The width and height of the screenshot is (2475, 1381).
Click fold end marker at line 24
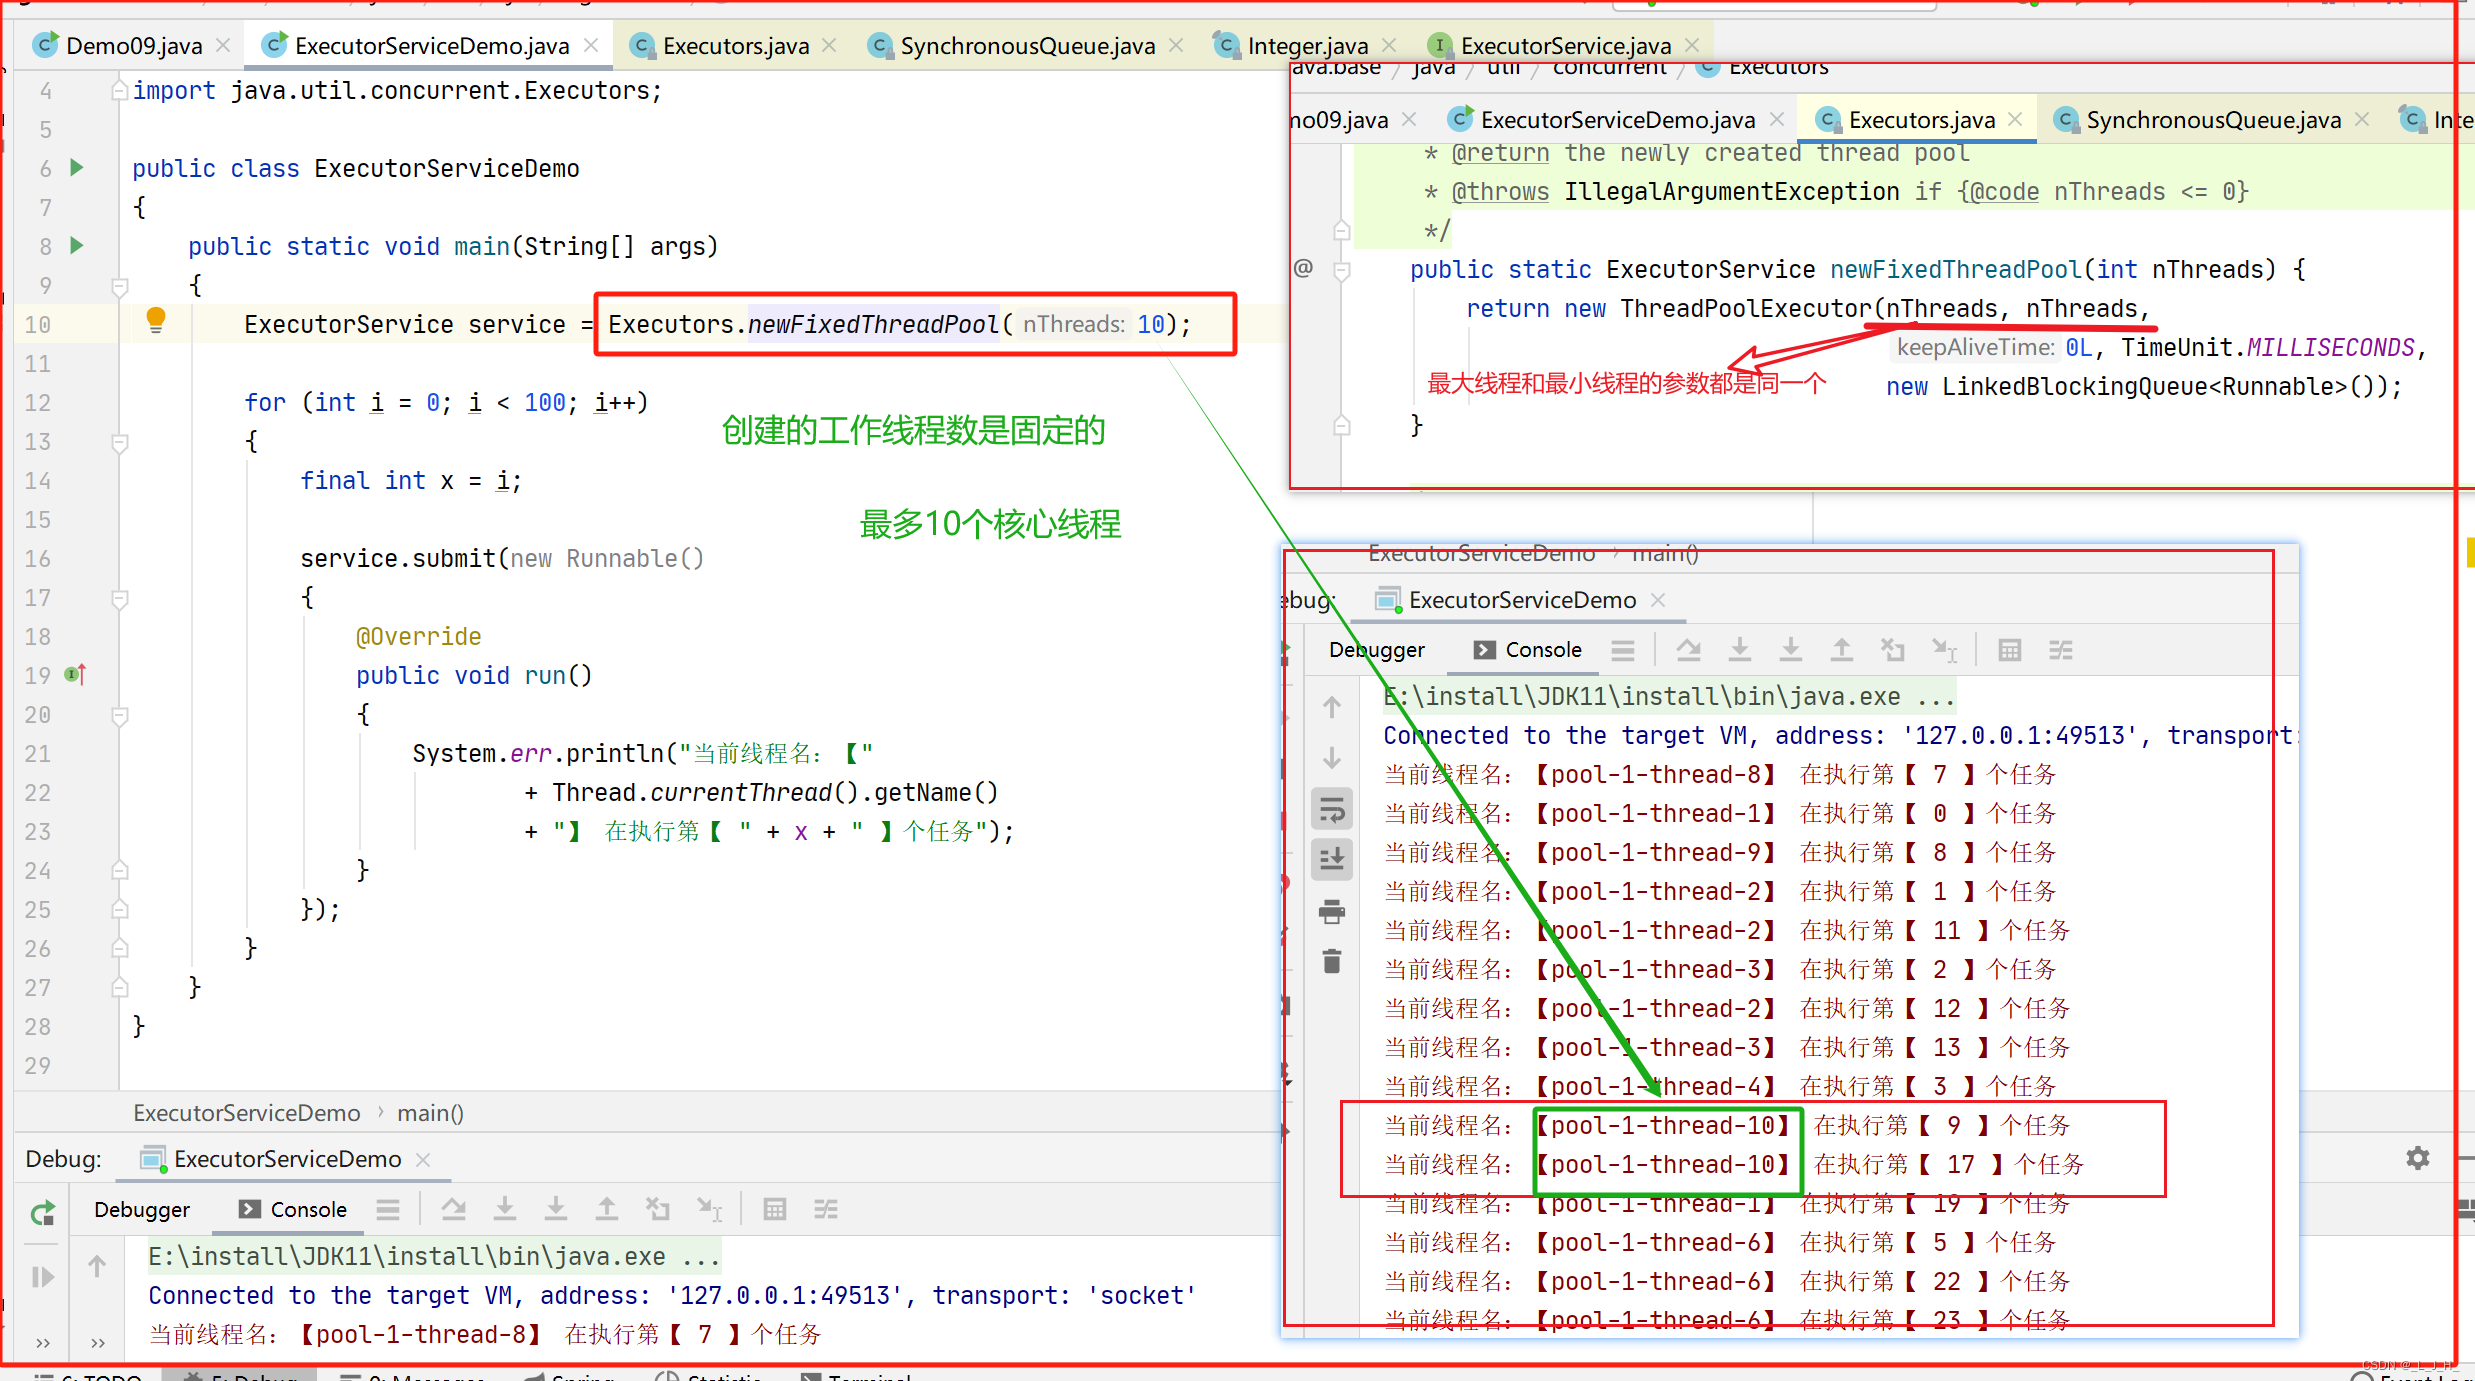(120, 870)
